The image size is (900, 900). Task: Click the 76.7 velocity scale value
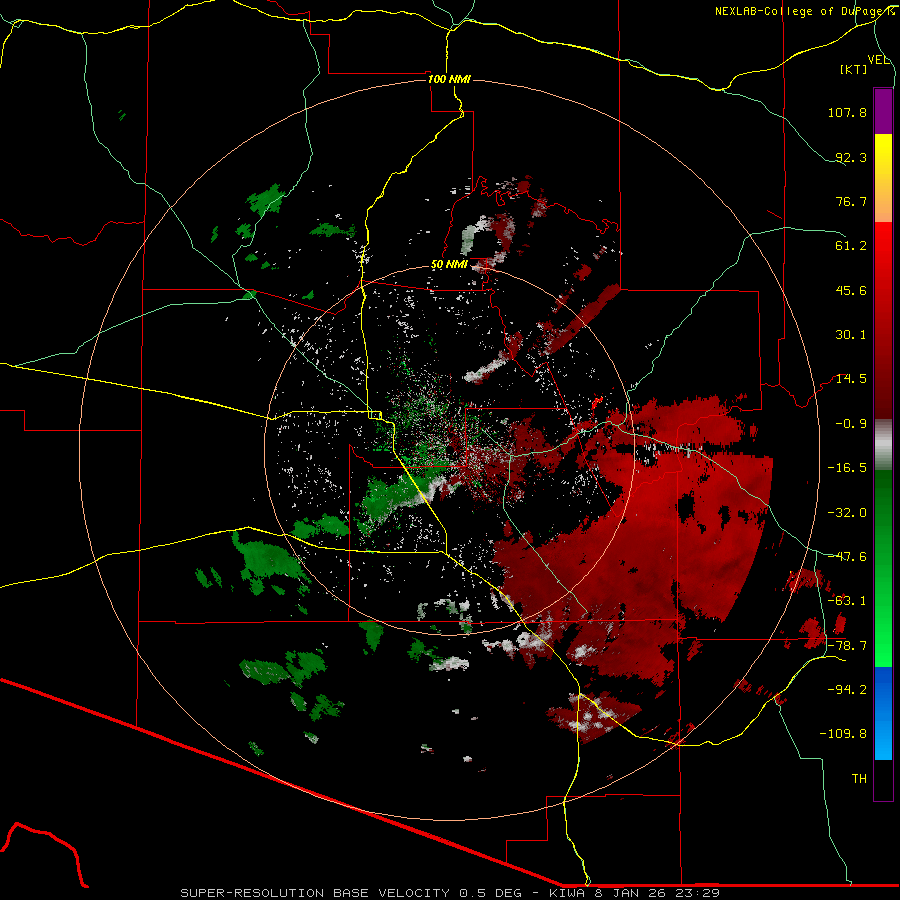pyautogui.click(x=851, y=201)
